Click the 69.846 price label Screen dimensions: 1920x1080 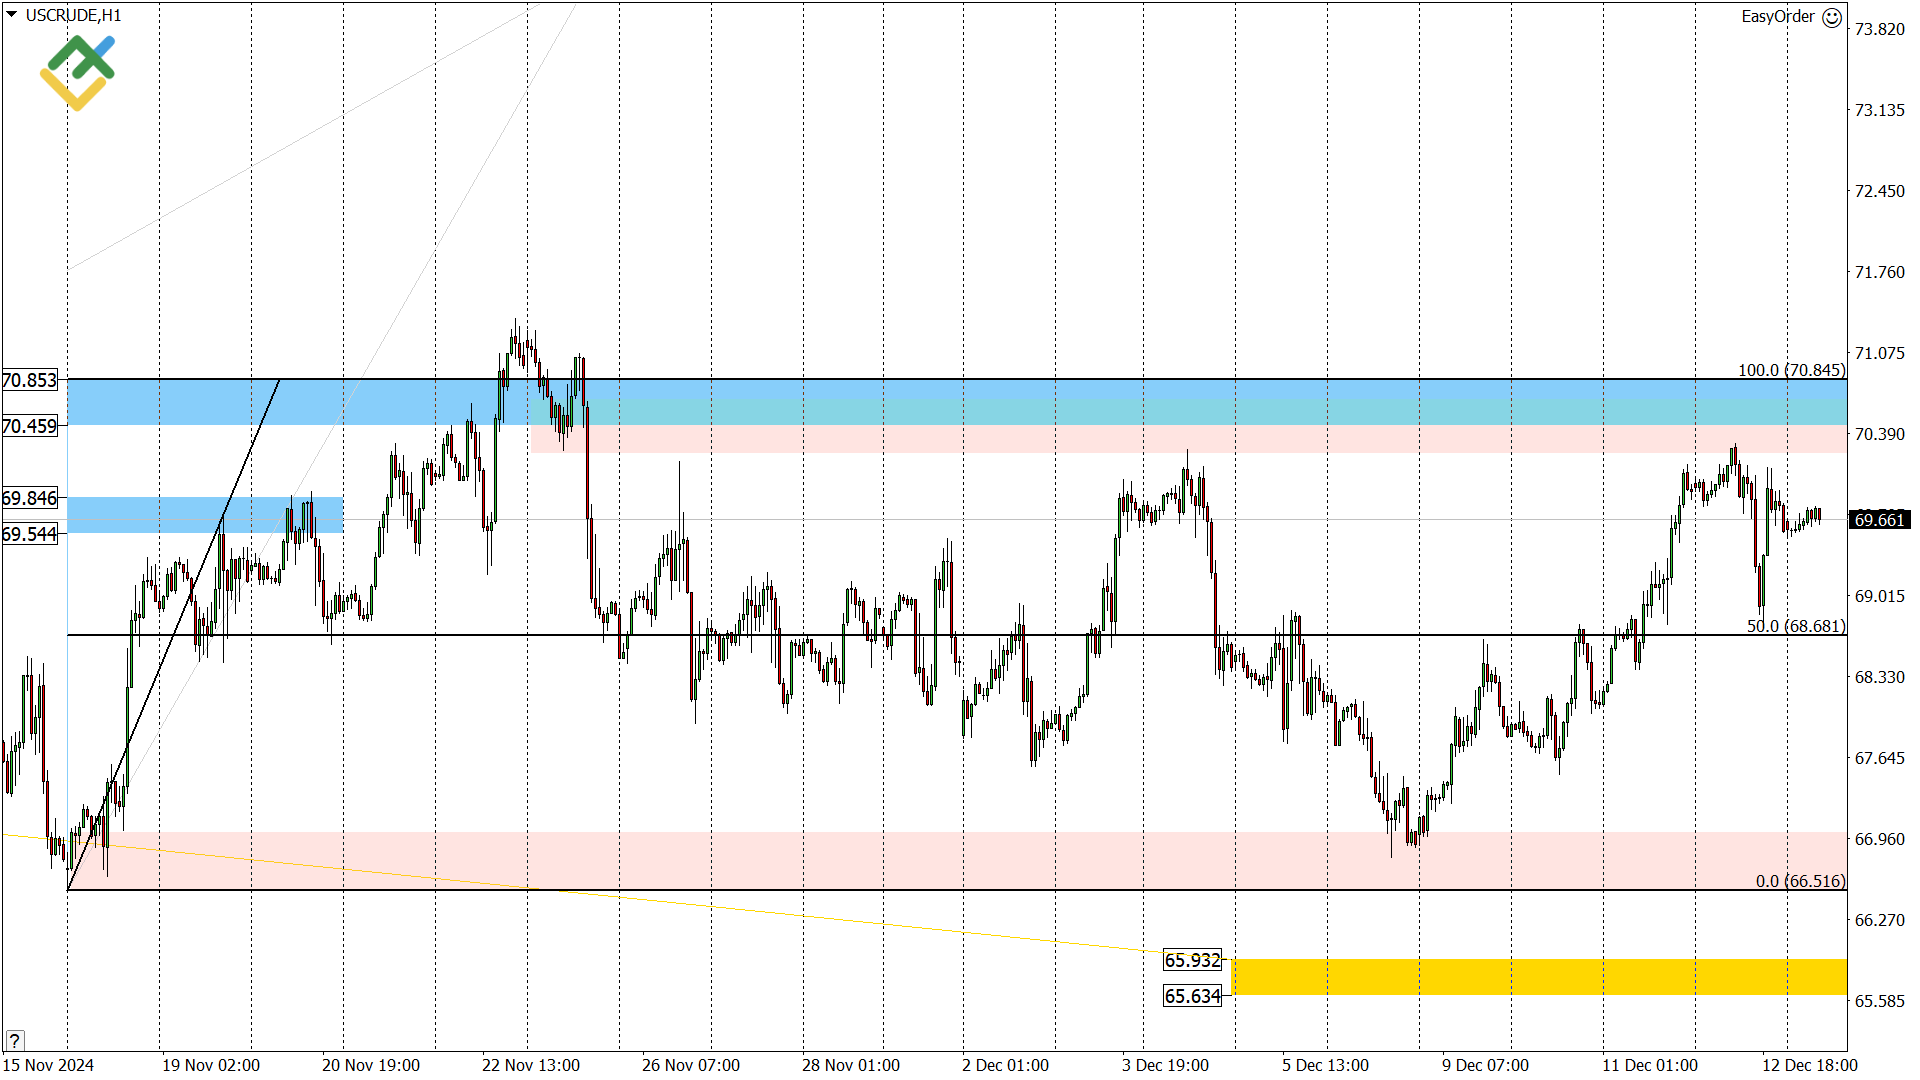click(30, 498)
